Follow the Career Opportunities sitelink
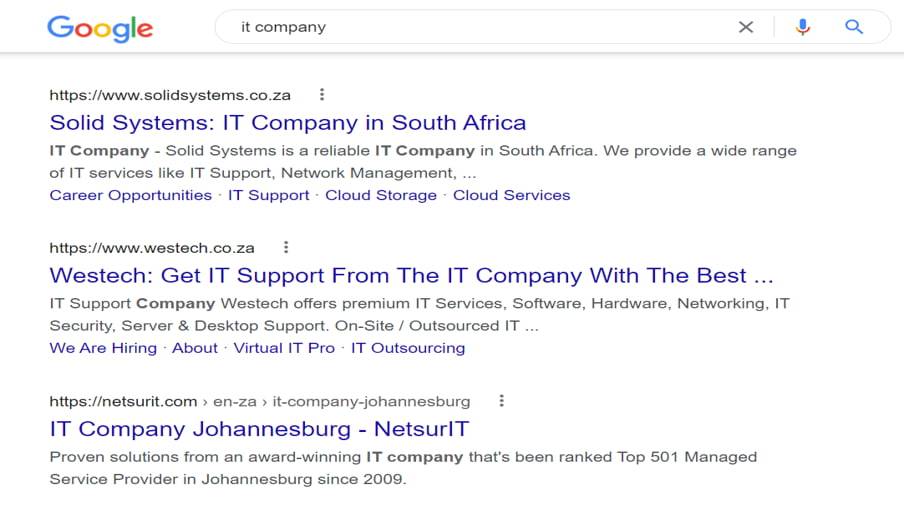The height and width of the screenshot is (526, 904). click(x=131, y=196)
